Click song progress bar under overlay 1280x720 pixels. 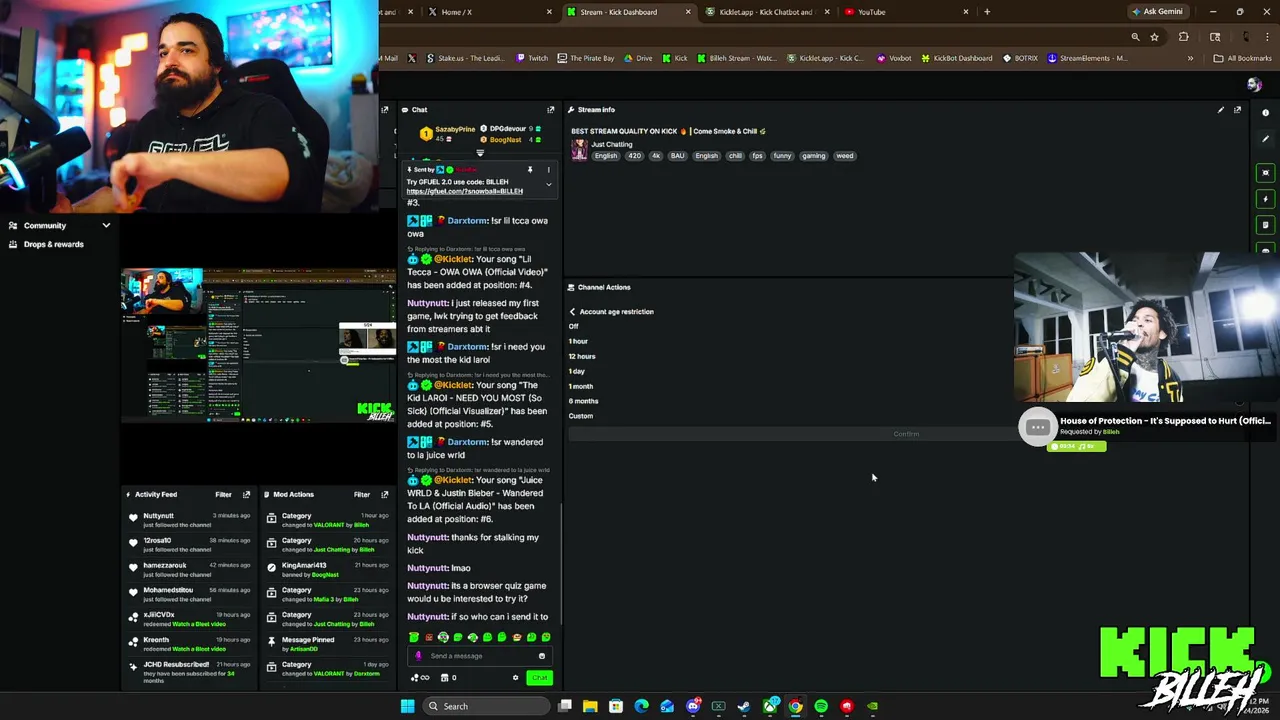pos(1076,446)
